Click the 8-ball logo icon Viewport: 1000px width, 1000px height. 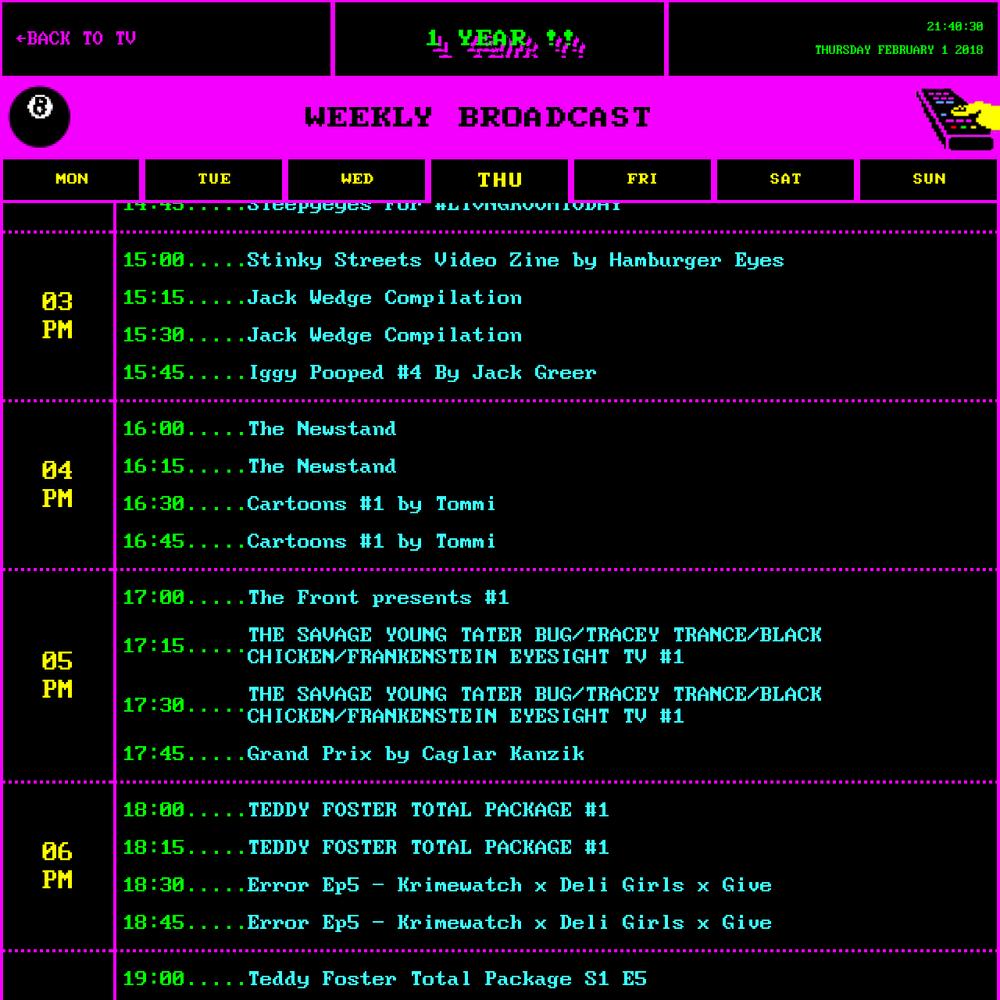[x=40, y=117]
